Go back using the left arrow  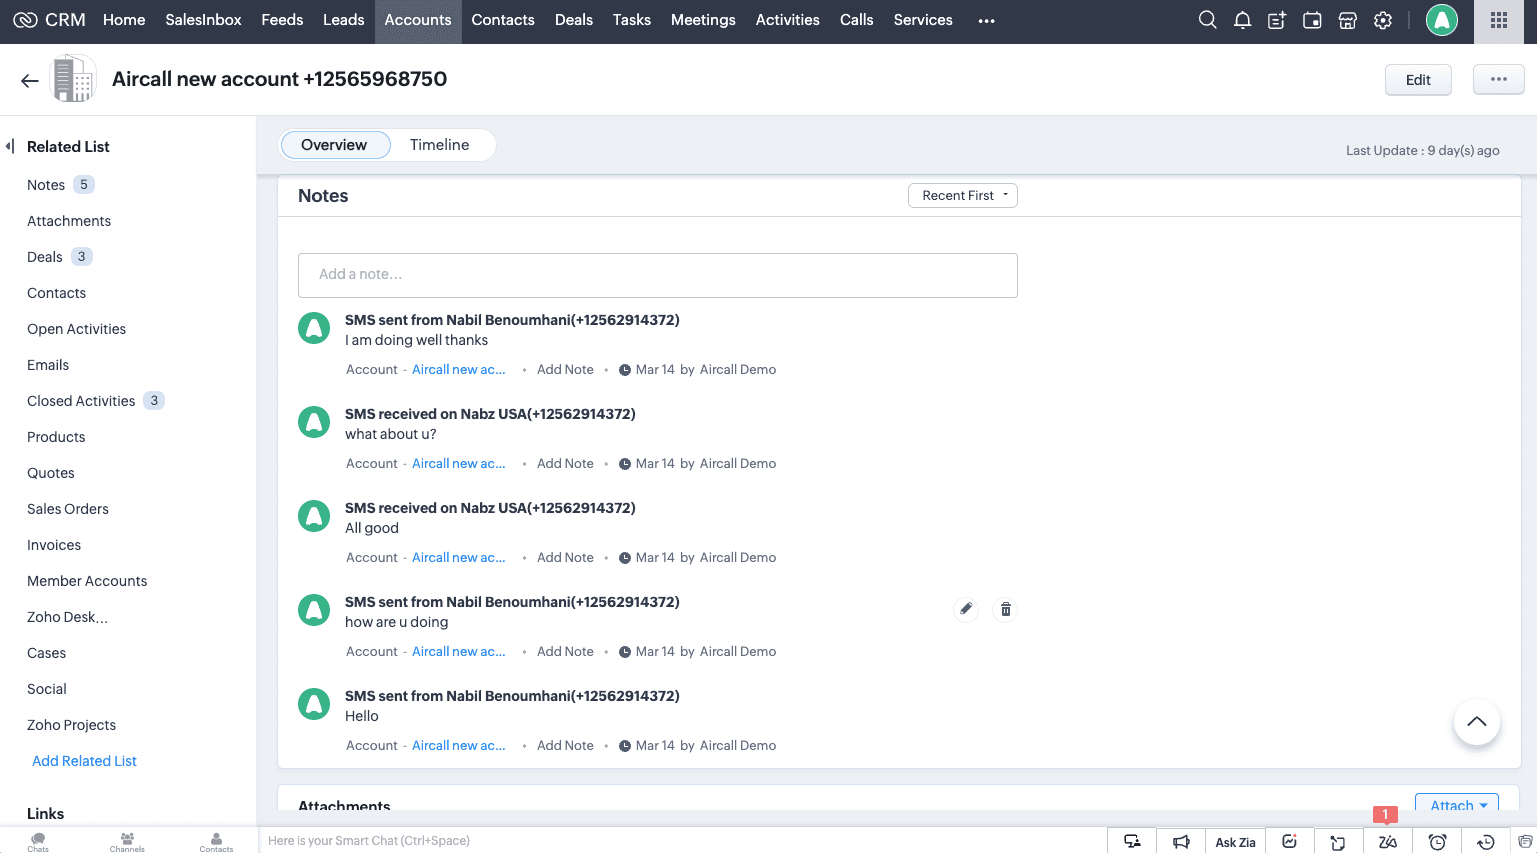(30, 80)
